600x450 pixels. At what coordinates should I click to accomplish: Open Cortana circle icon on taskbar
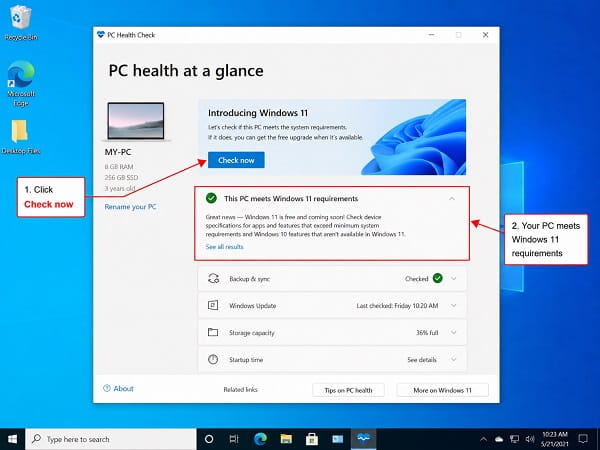209,439
